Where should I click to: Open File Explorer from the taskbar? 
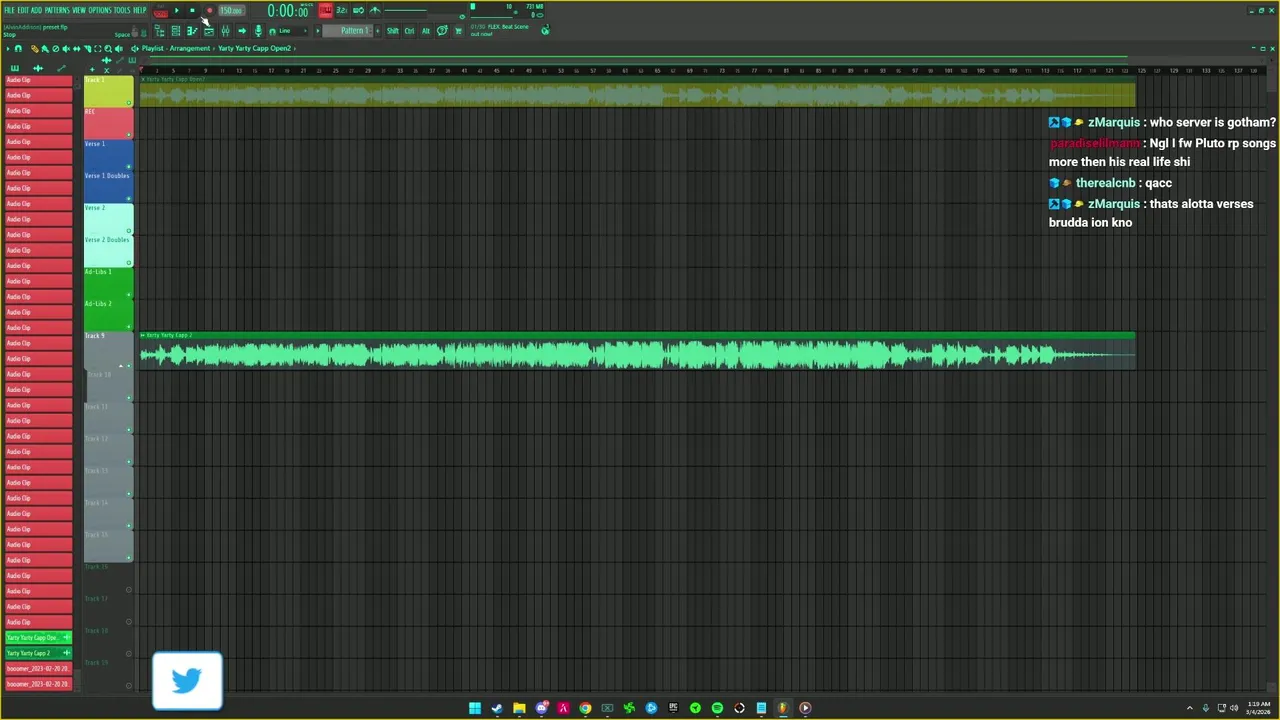point(519,708)
